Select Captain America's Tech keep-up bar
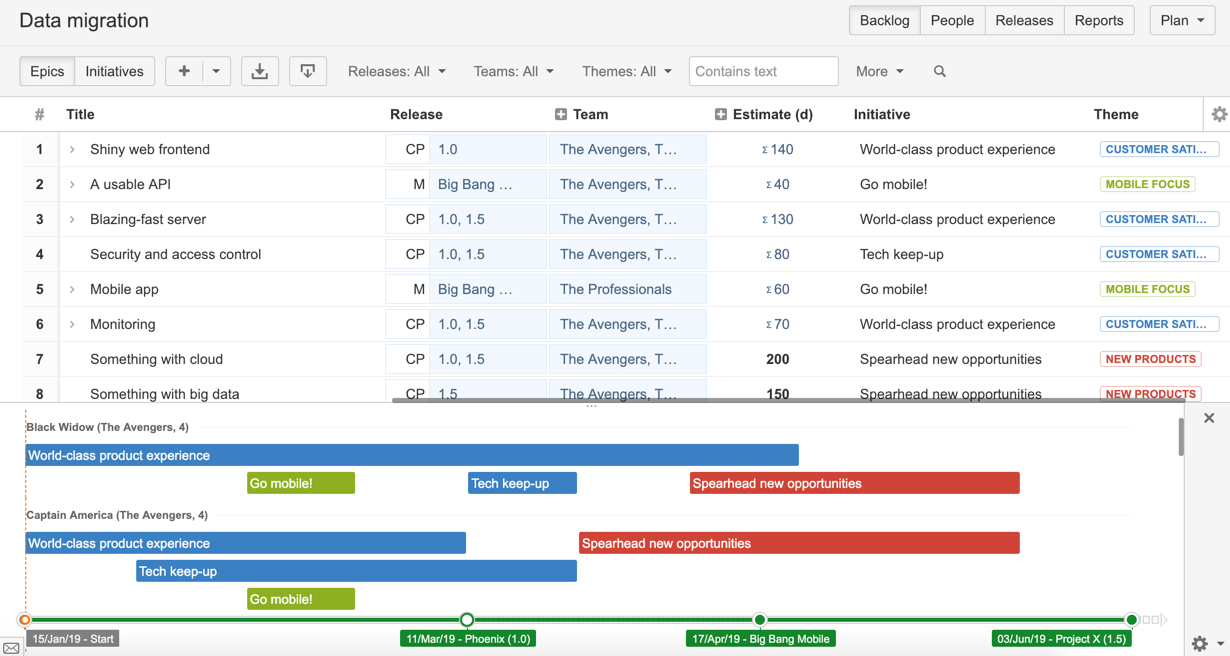The height and width of the screenshot is (656, 1230). click(x=356, y=571)
